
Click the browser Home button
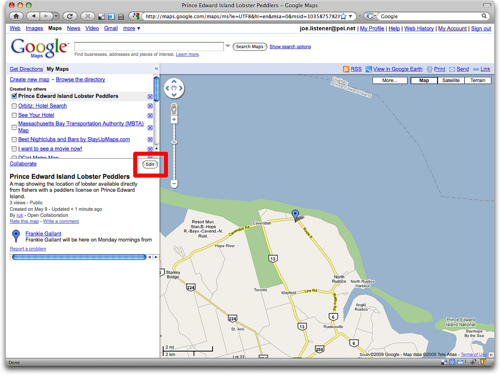pos(16,16)
